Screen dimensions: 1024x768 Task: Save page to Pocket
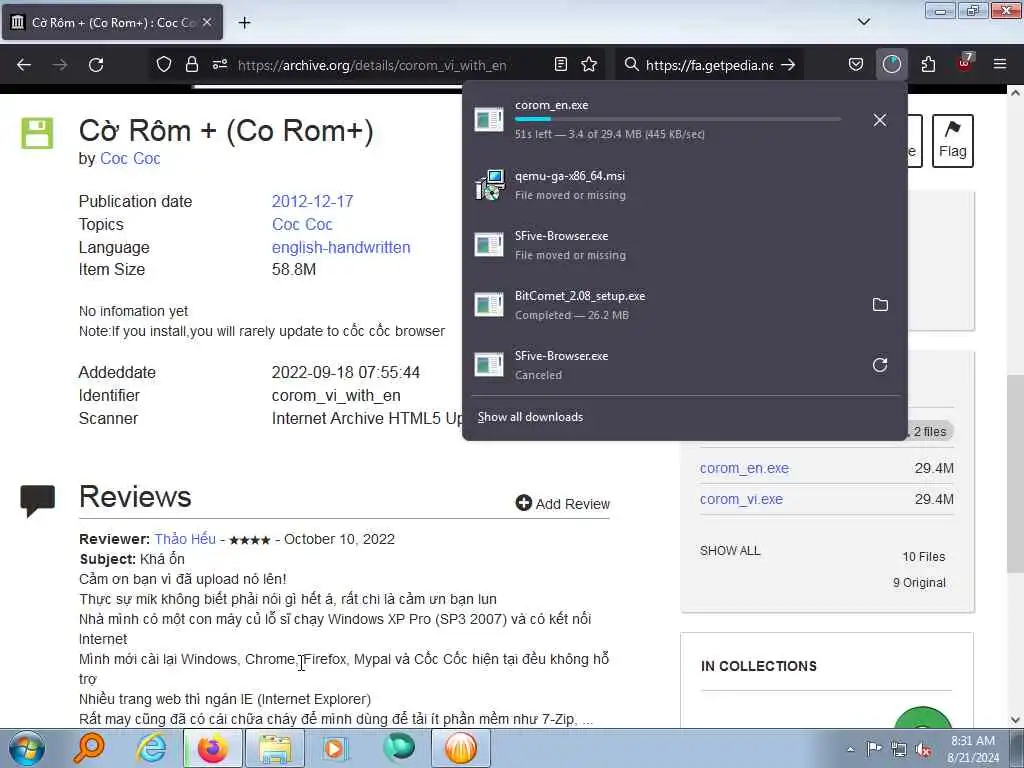[856, 64]
